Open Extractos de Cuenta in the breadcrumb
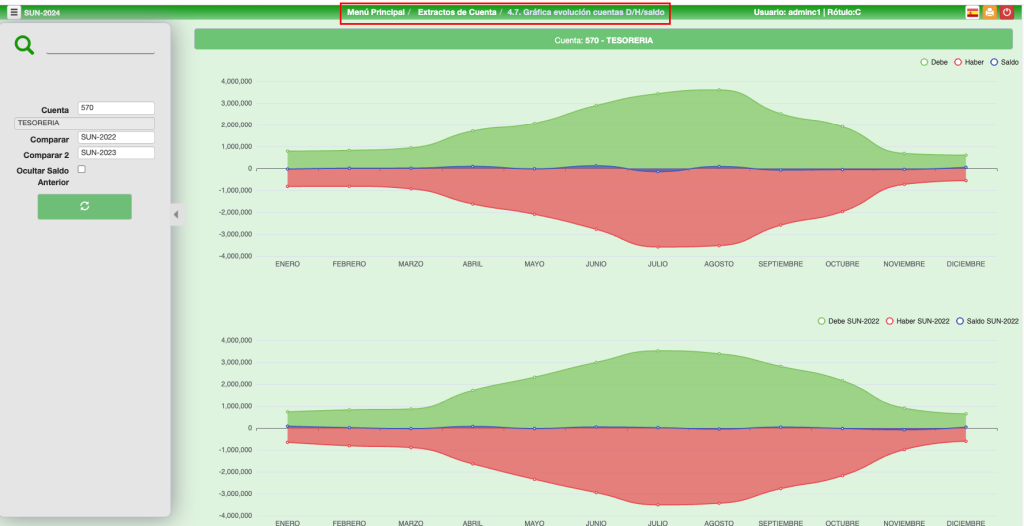Image resolution: width=1024 pixels, height=526 pixels. pyautogui.click(x=457, y=12)
